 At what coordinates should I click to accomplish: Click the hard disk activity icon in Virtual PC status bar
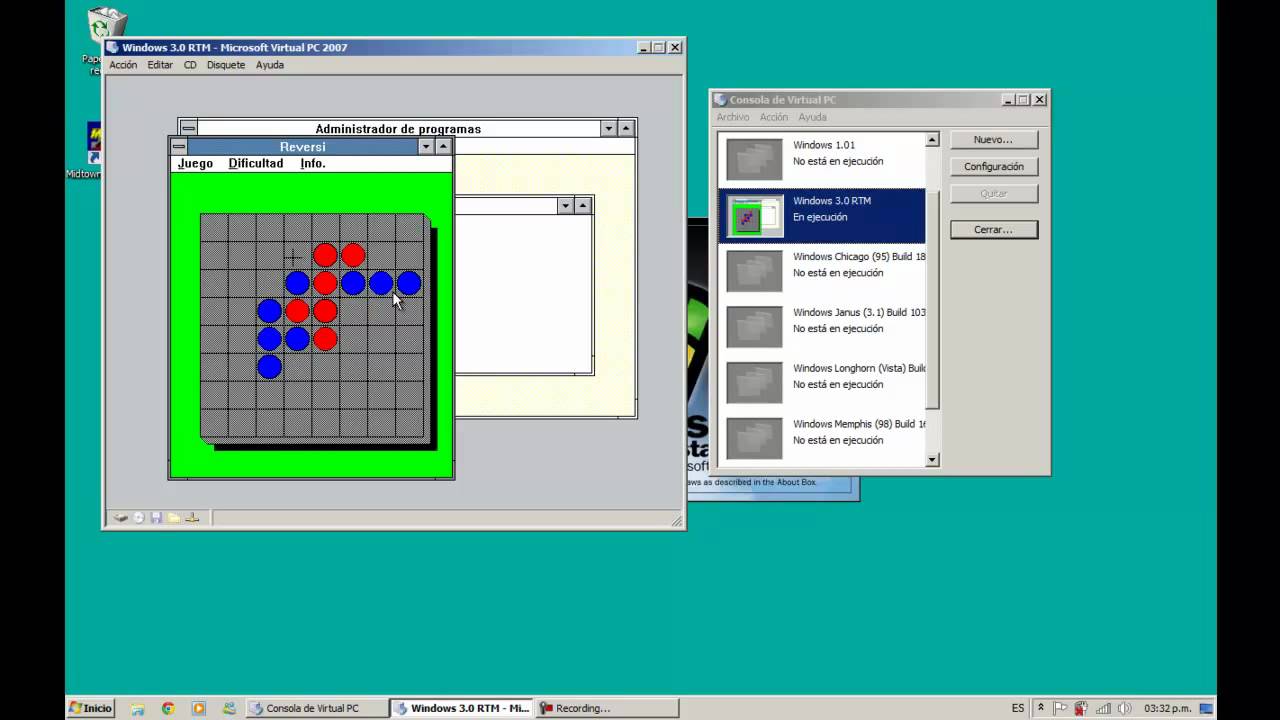pyautogui.click(x=121, y=517)
